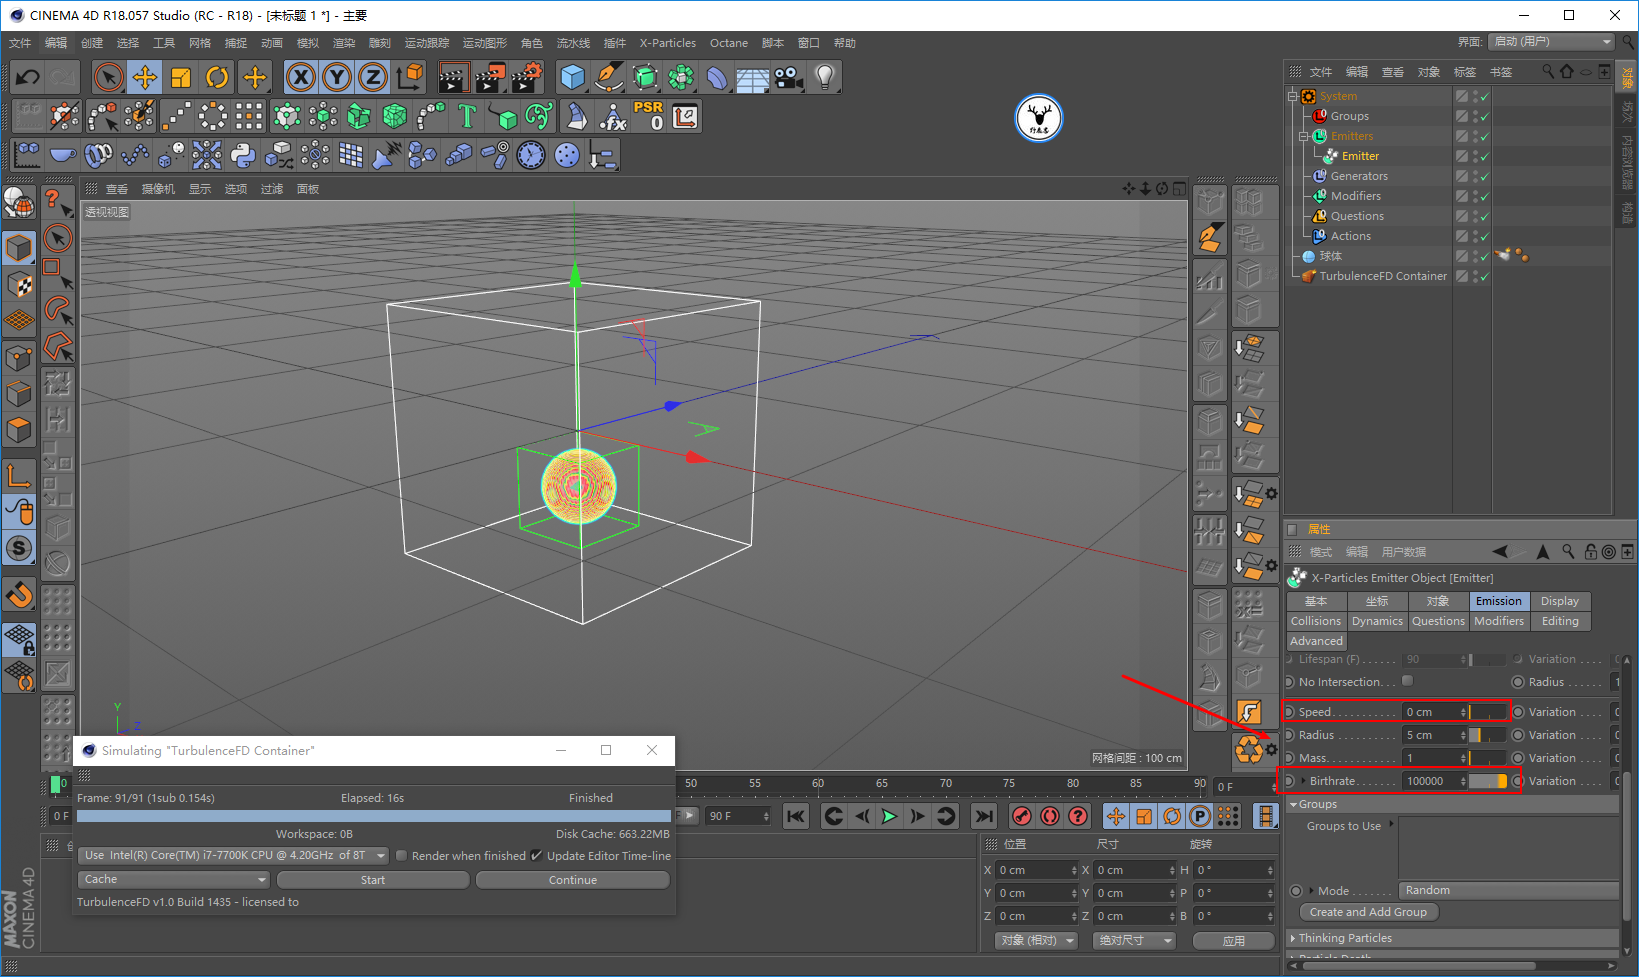Viewport: 1639px width, 977px height.
Task: Click the Undo arrow icon
Action: (x=28, y=77)
